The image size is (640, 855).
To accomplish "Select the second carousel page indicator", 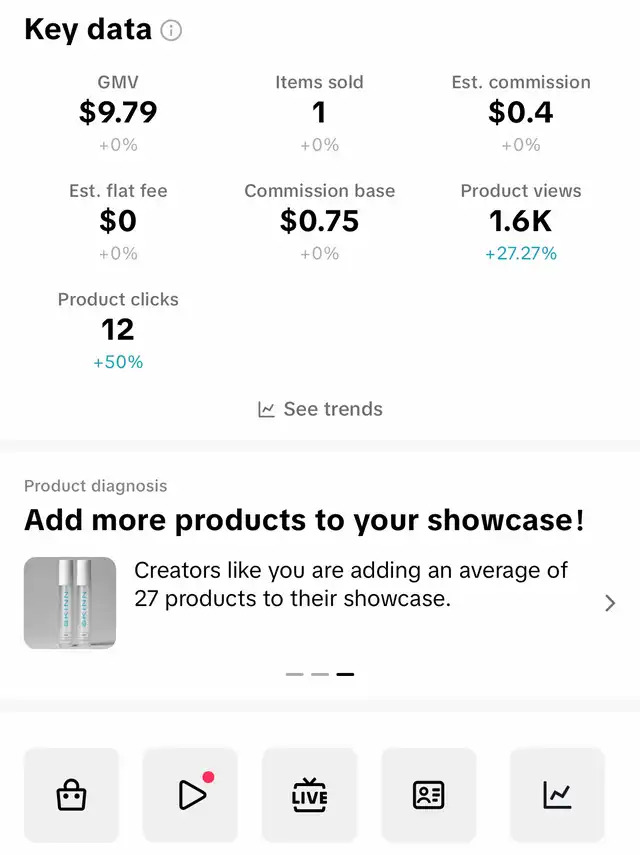I will pos(320,675).
